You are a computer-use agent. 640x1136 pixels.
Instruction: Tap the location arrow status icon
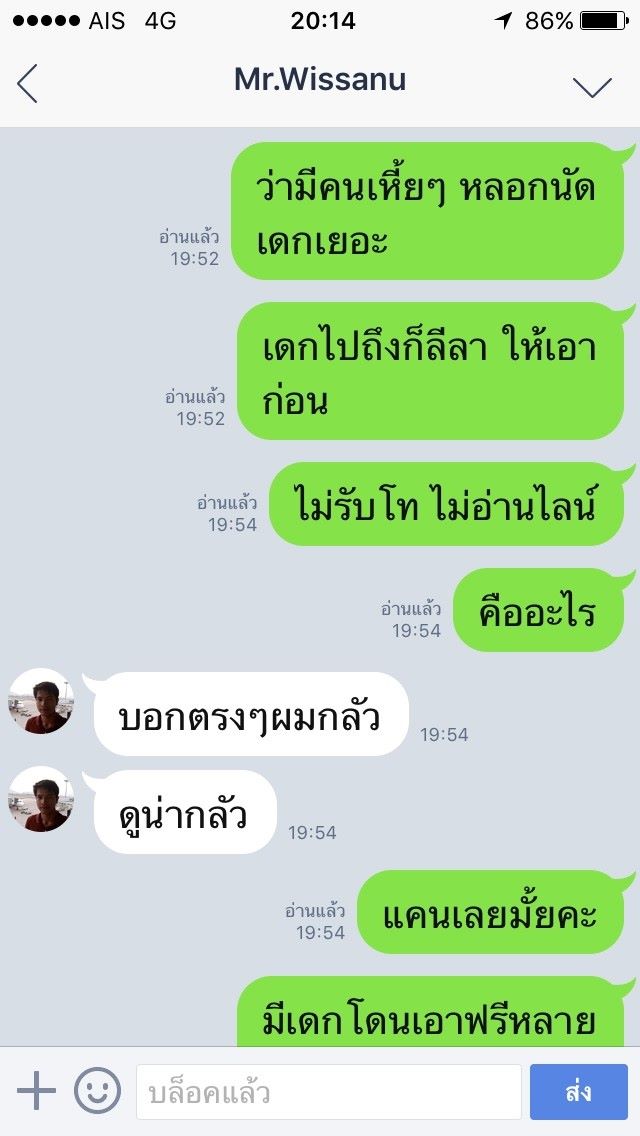[504, 21]
